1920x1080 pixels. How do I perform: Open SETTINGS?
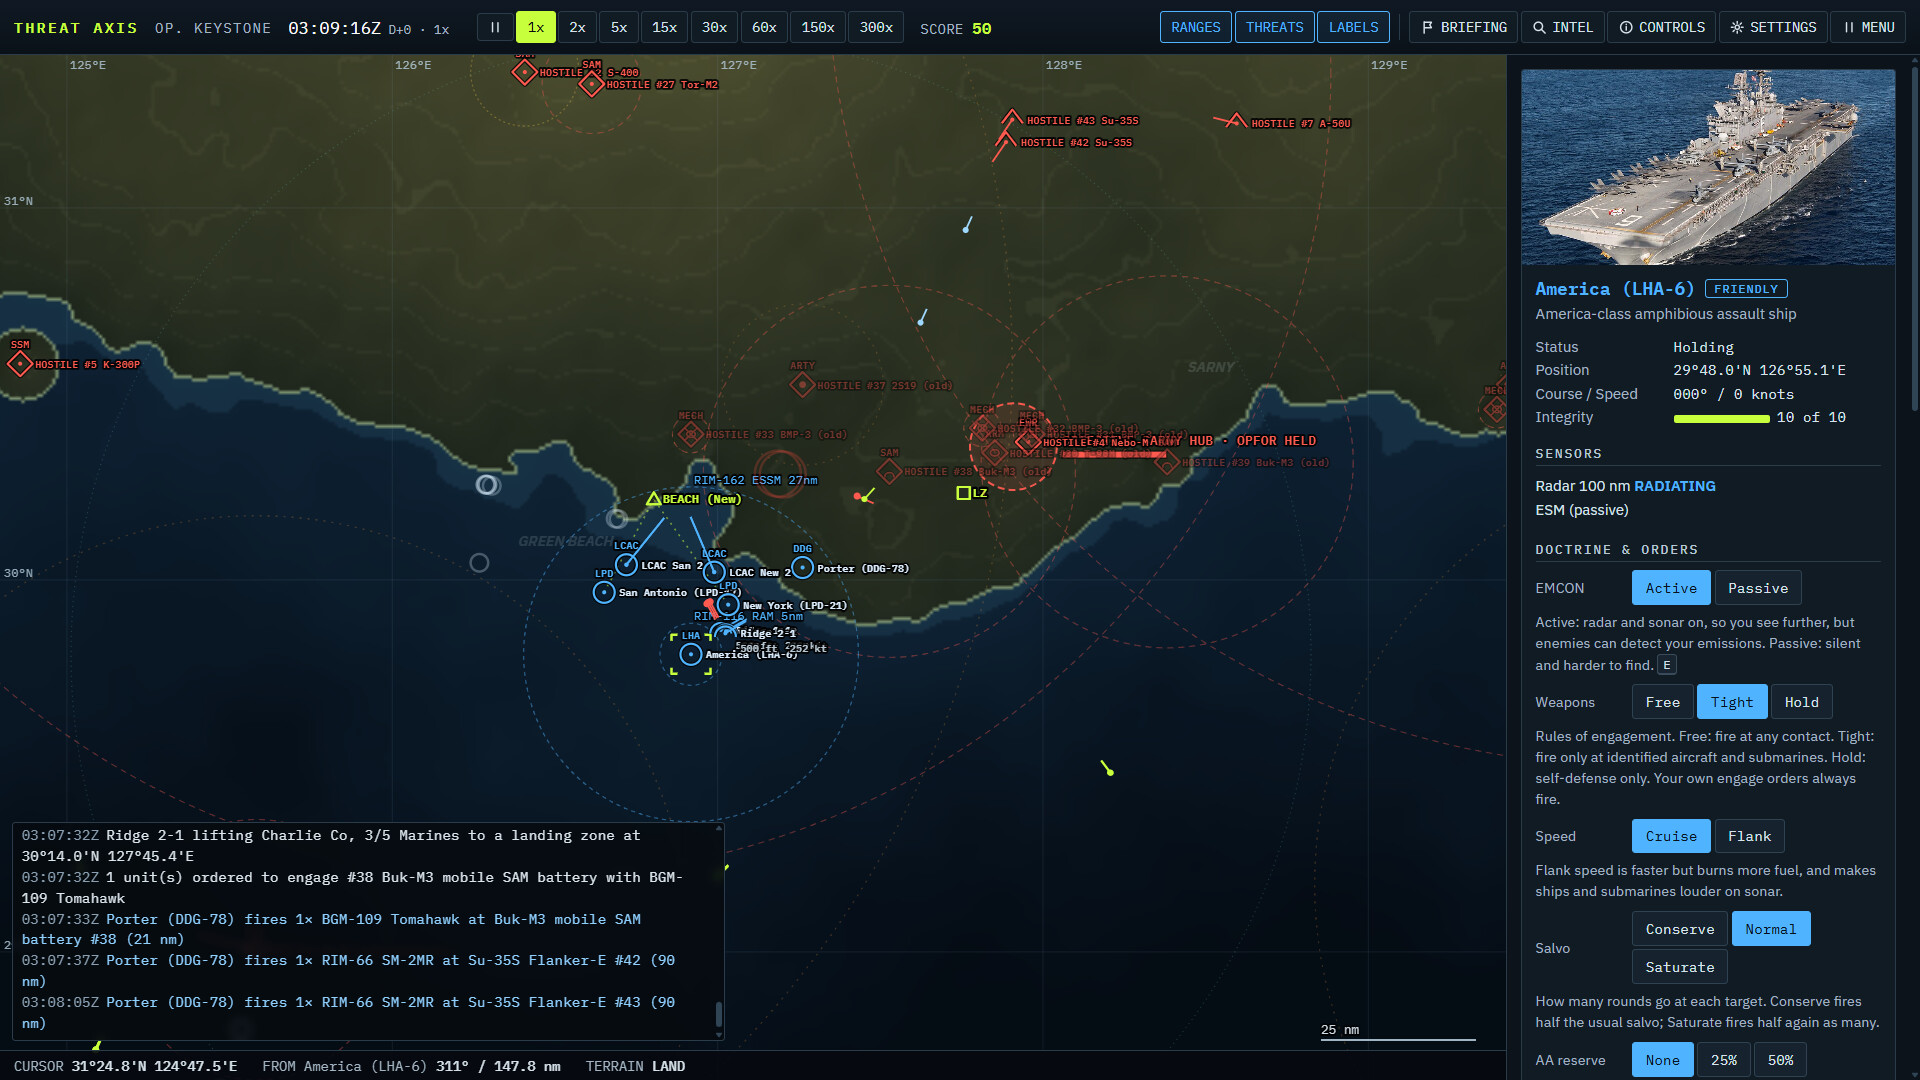(x=1773, y=28)
